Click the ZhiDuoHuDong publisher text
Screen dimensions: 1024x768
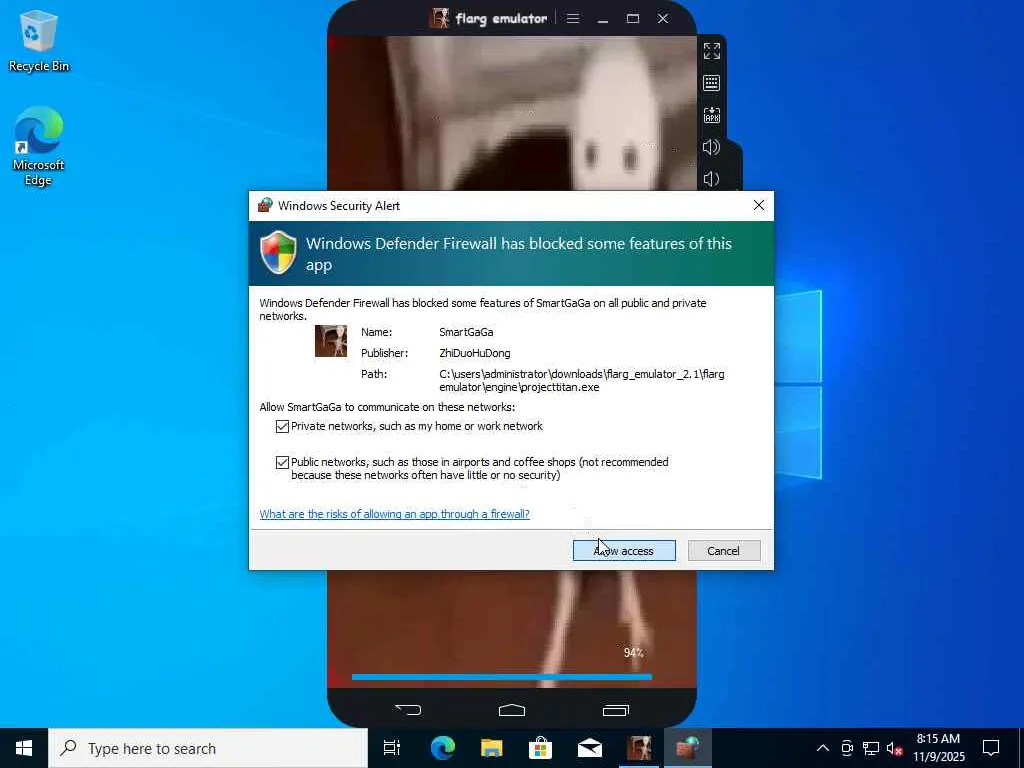(475, 353)
